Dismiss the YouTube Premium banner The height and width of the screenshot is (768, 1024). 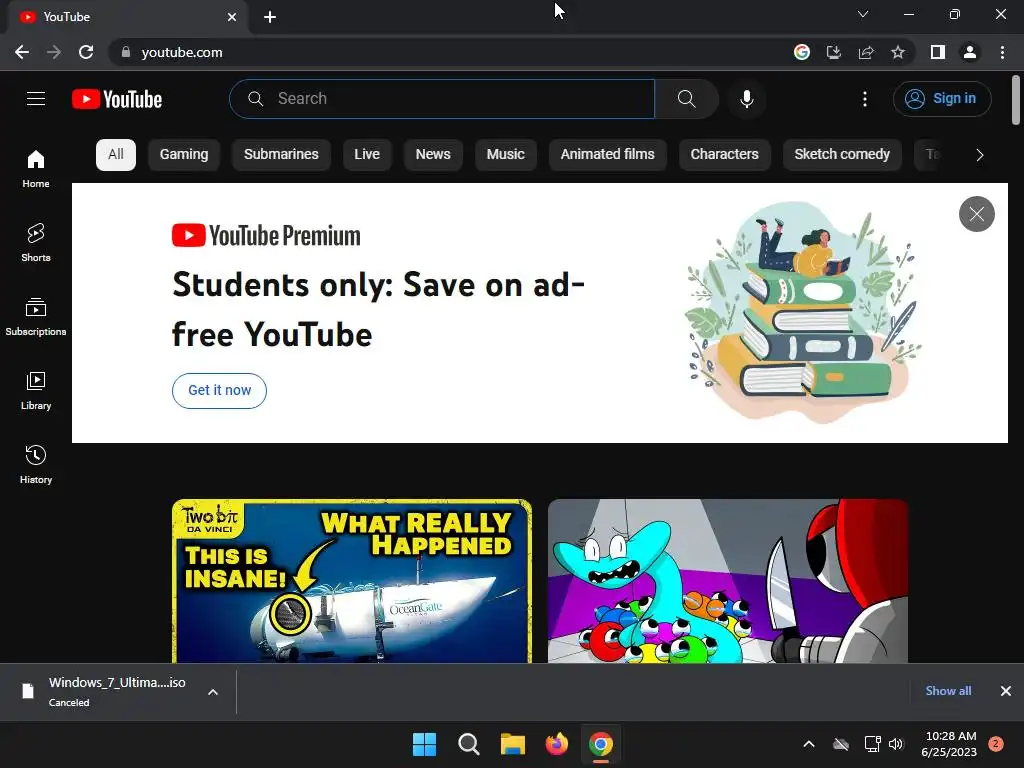[976, 214]
